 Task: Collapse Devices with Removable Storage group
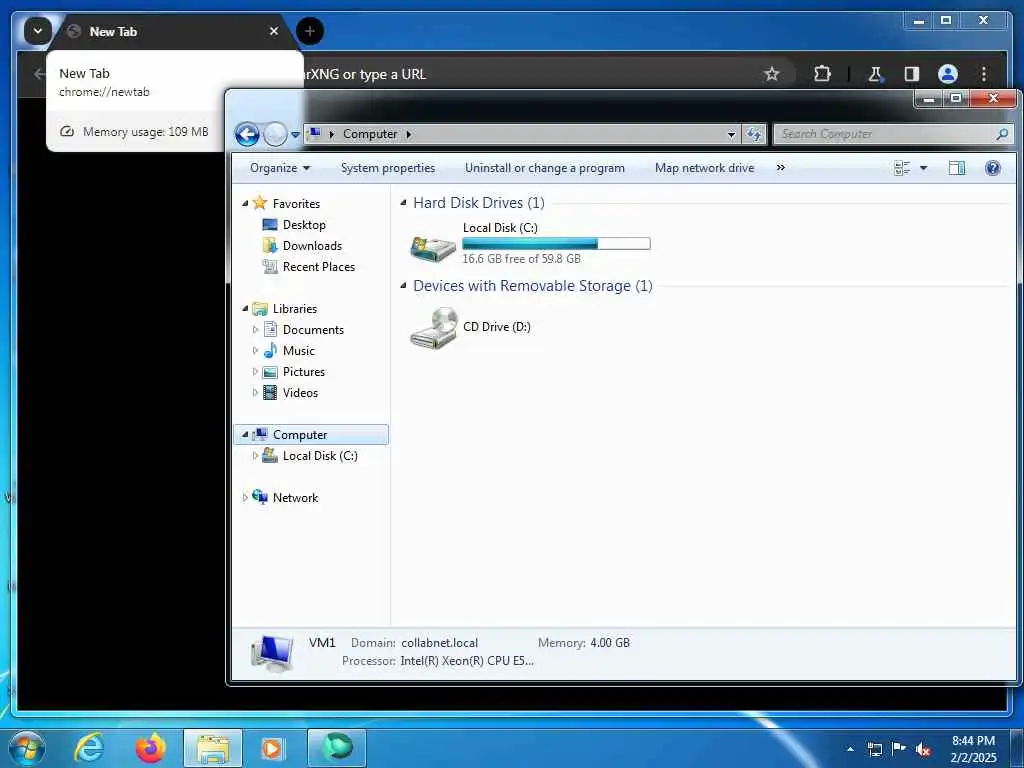click(403, 286)
